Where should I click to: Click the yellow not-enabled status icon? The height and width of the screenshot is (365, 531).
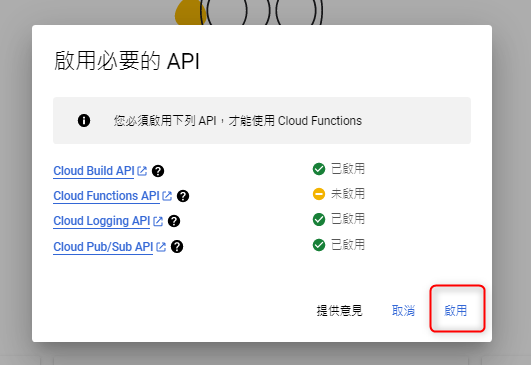[x=319, y=194]
